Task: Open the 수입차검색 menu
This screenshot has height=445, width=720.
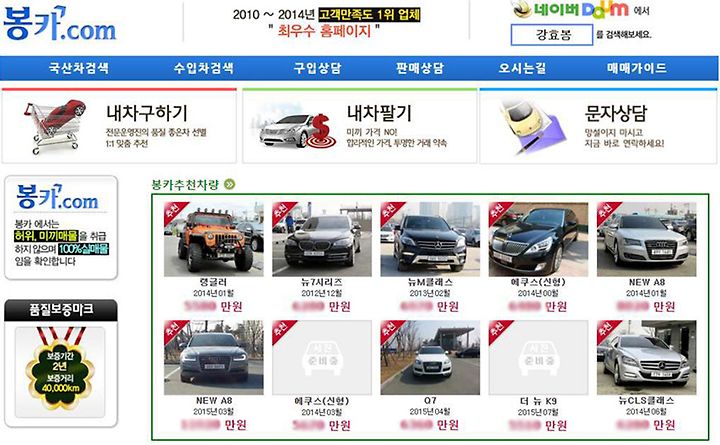Action: point(203,68)
